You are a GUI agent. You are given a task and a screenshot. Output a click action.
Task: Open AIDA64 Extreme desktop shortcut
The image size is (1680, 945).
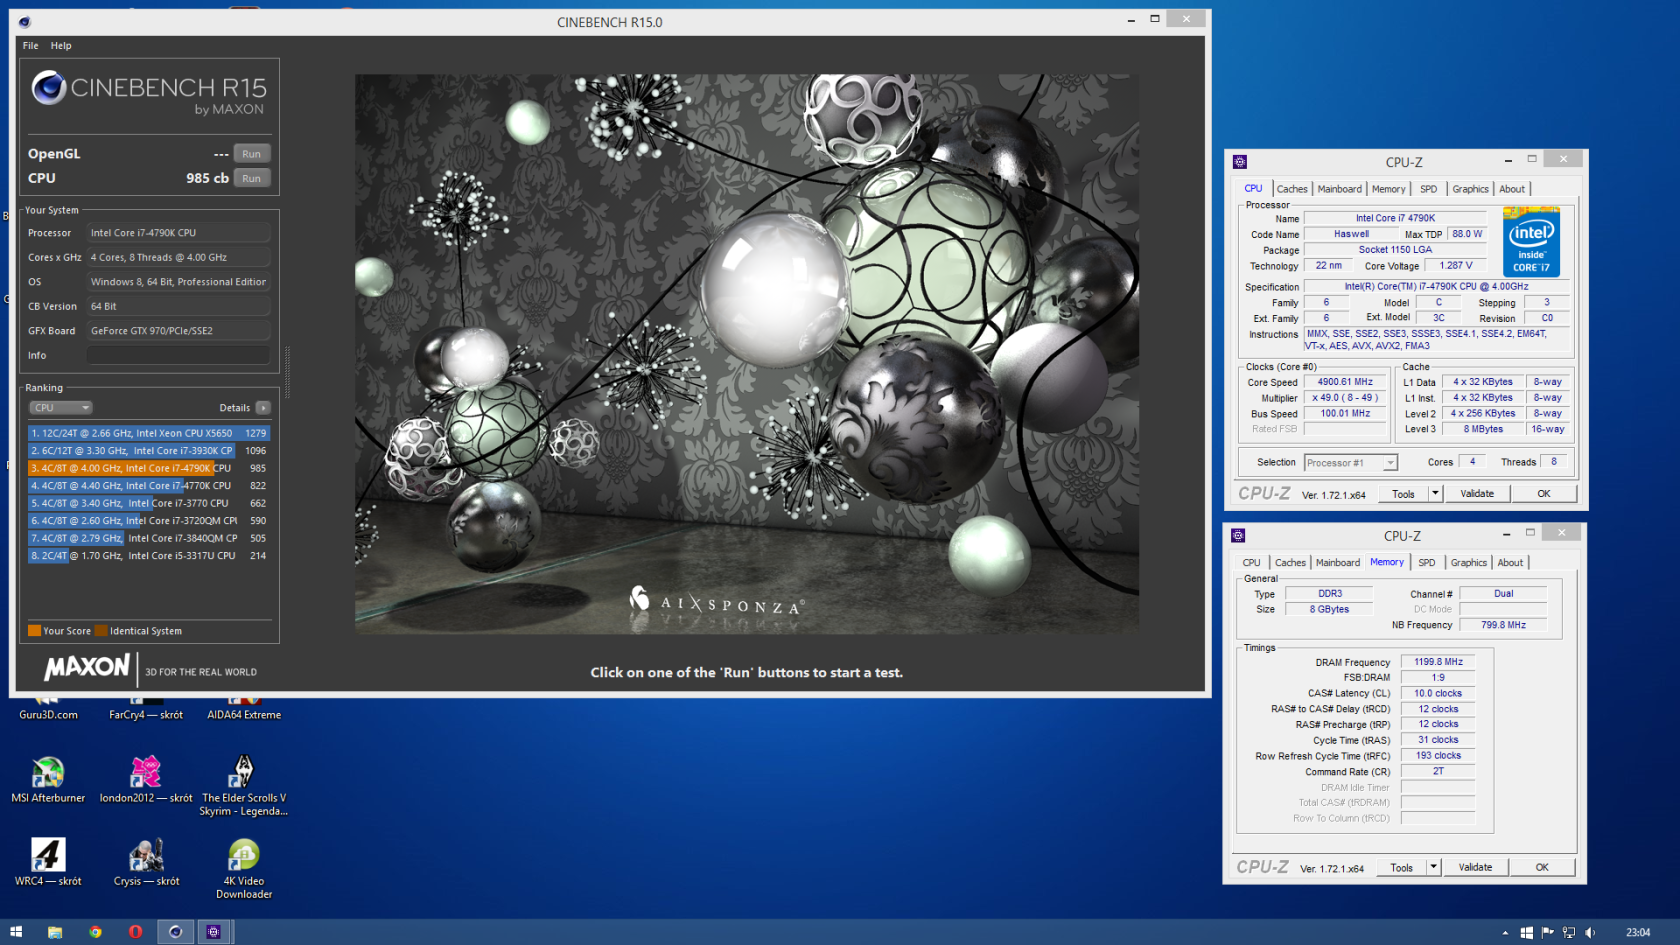click(244, 708)
